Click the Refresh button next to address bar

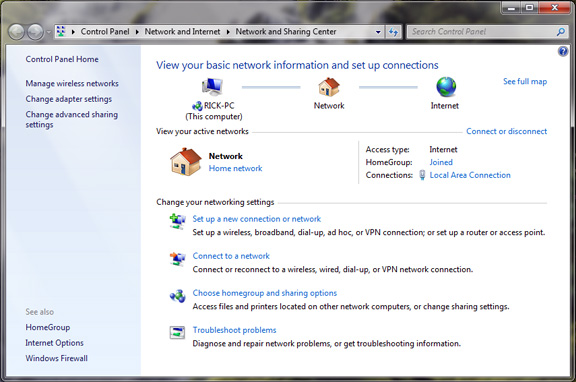[x=393, y=32]
